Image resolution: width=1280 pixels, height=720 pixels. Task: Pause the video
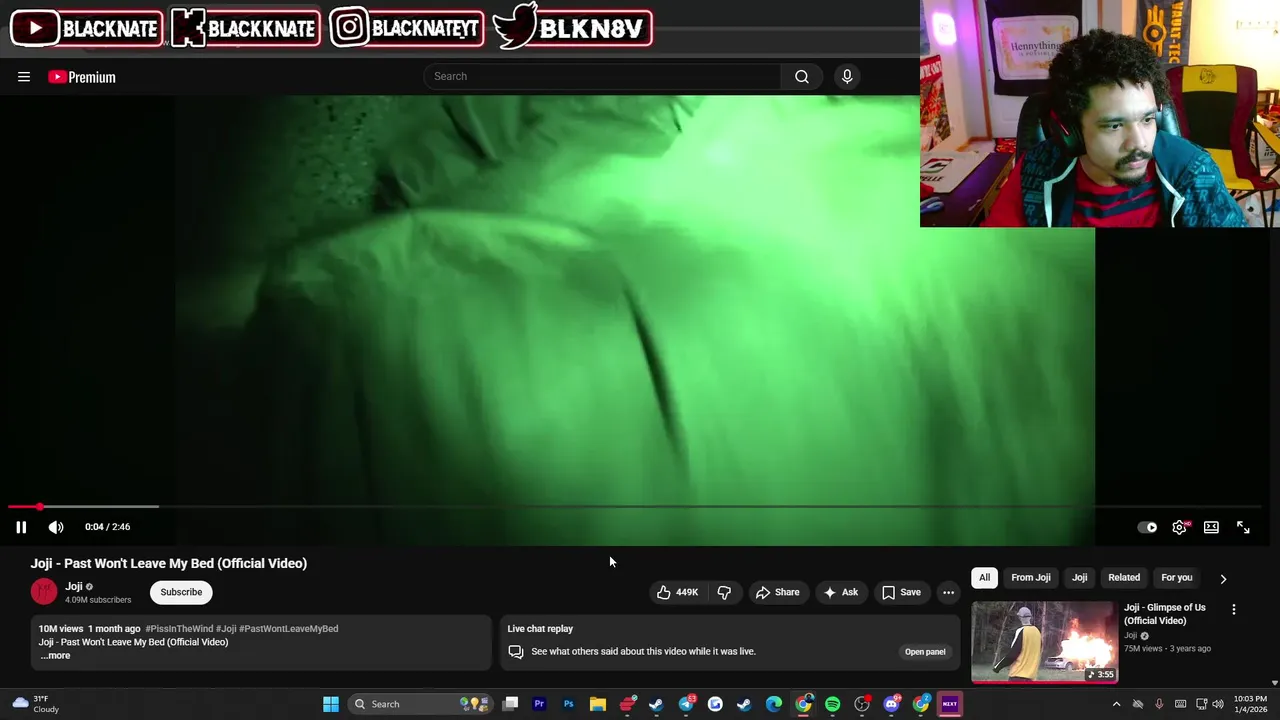click(21, 527)
